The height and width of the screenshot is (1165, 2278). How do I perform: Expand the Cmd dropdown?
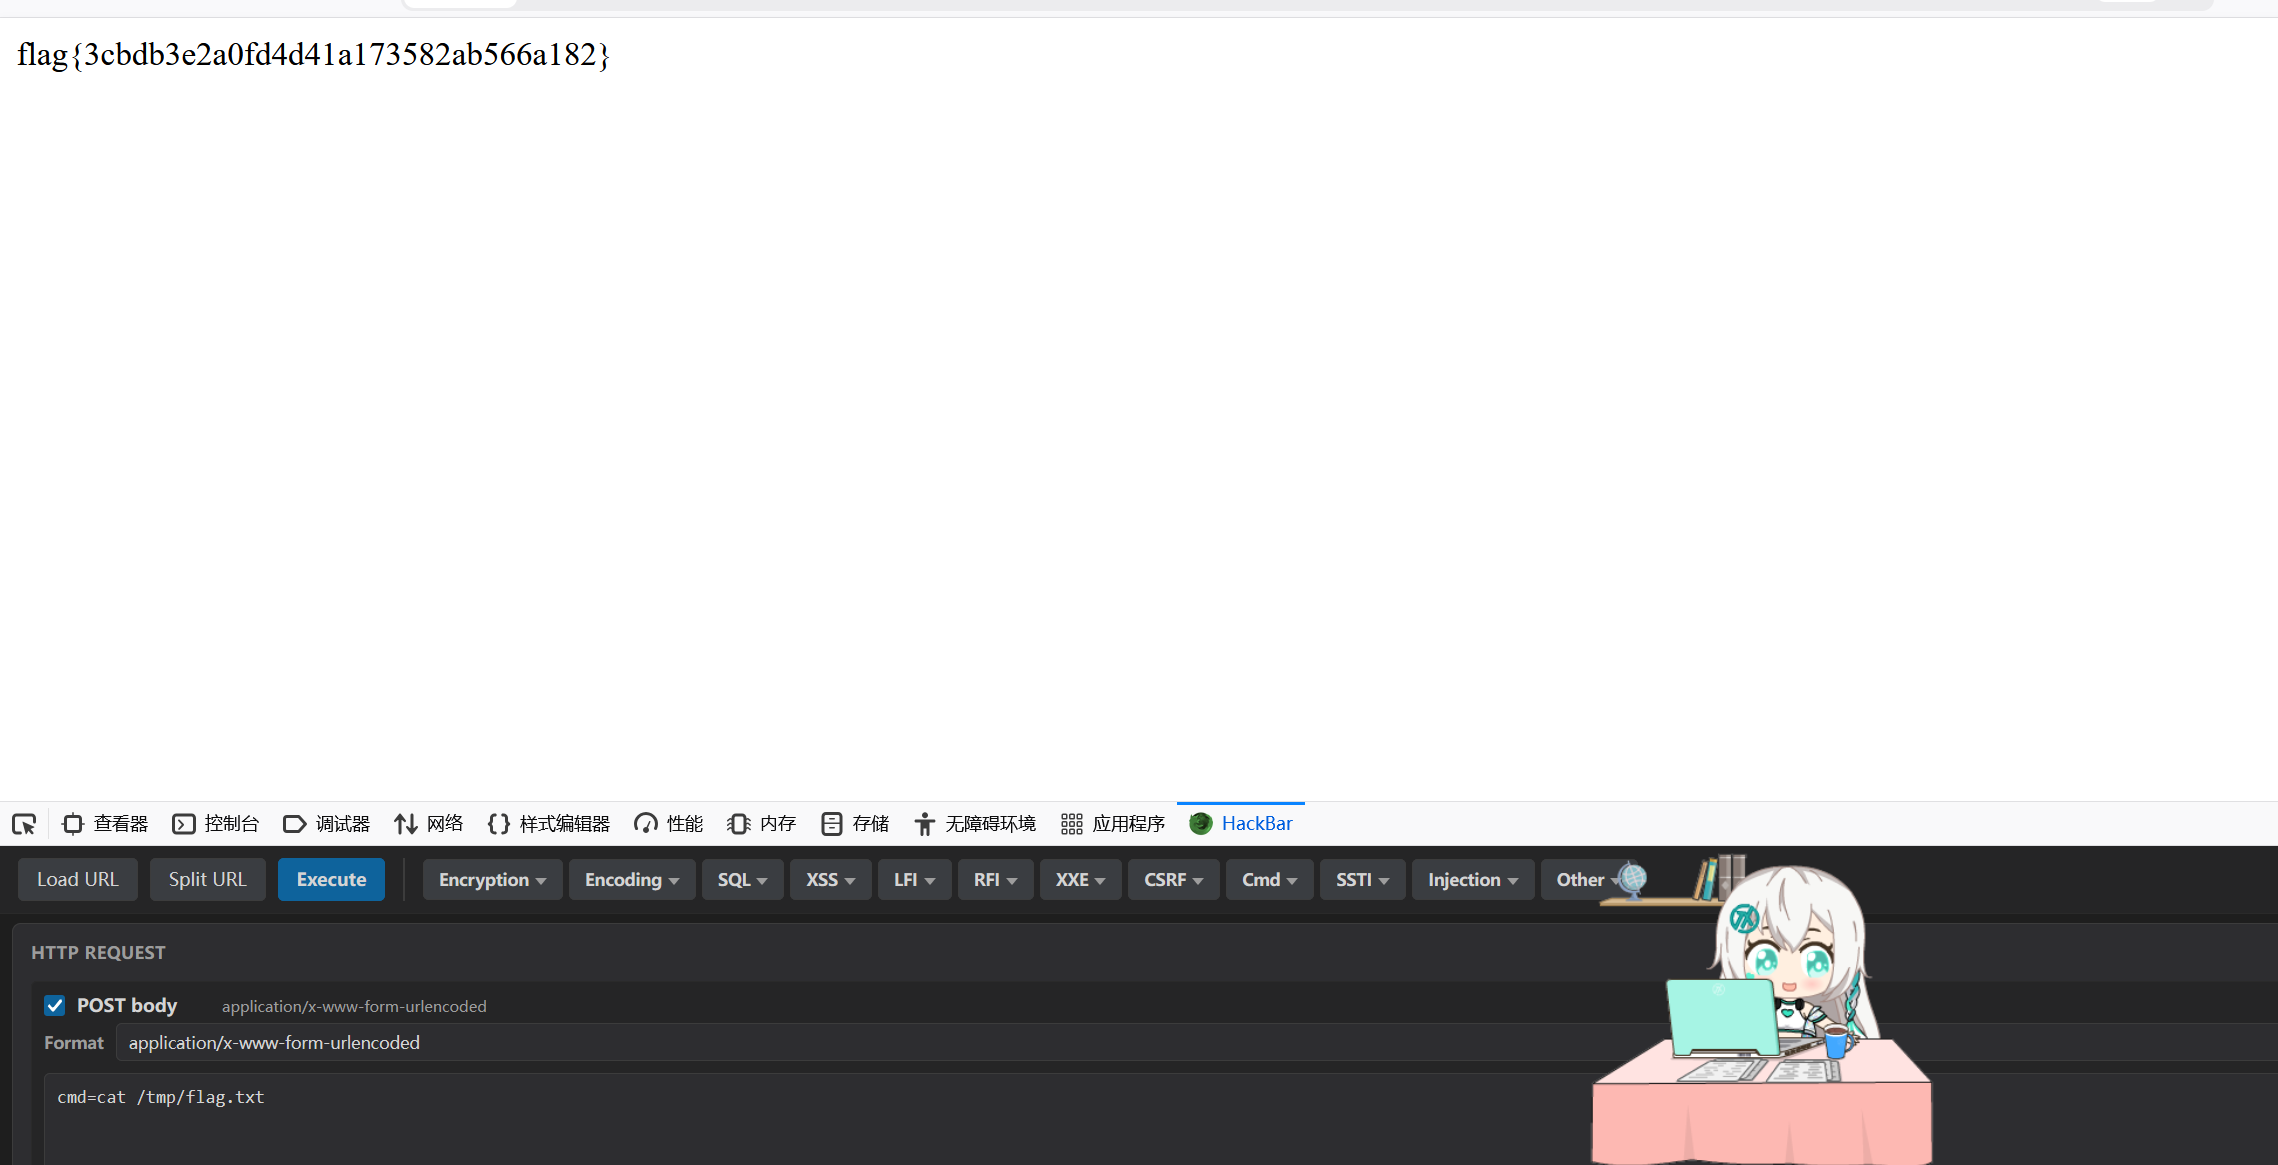(1269, 880)
